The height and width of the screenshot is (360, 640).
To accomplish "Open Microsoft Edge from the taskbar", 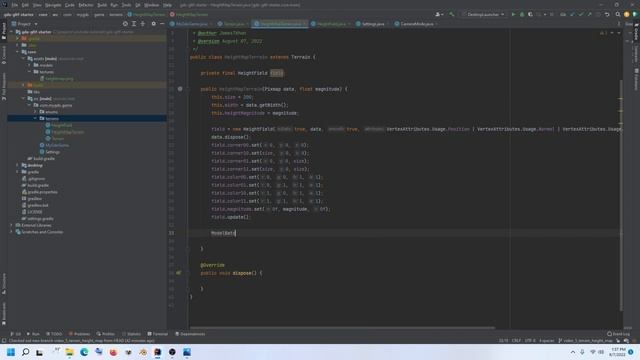I will [x=84, y=352].
